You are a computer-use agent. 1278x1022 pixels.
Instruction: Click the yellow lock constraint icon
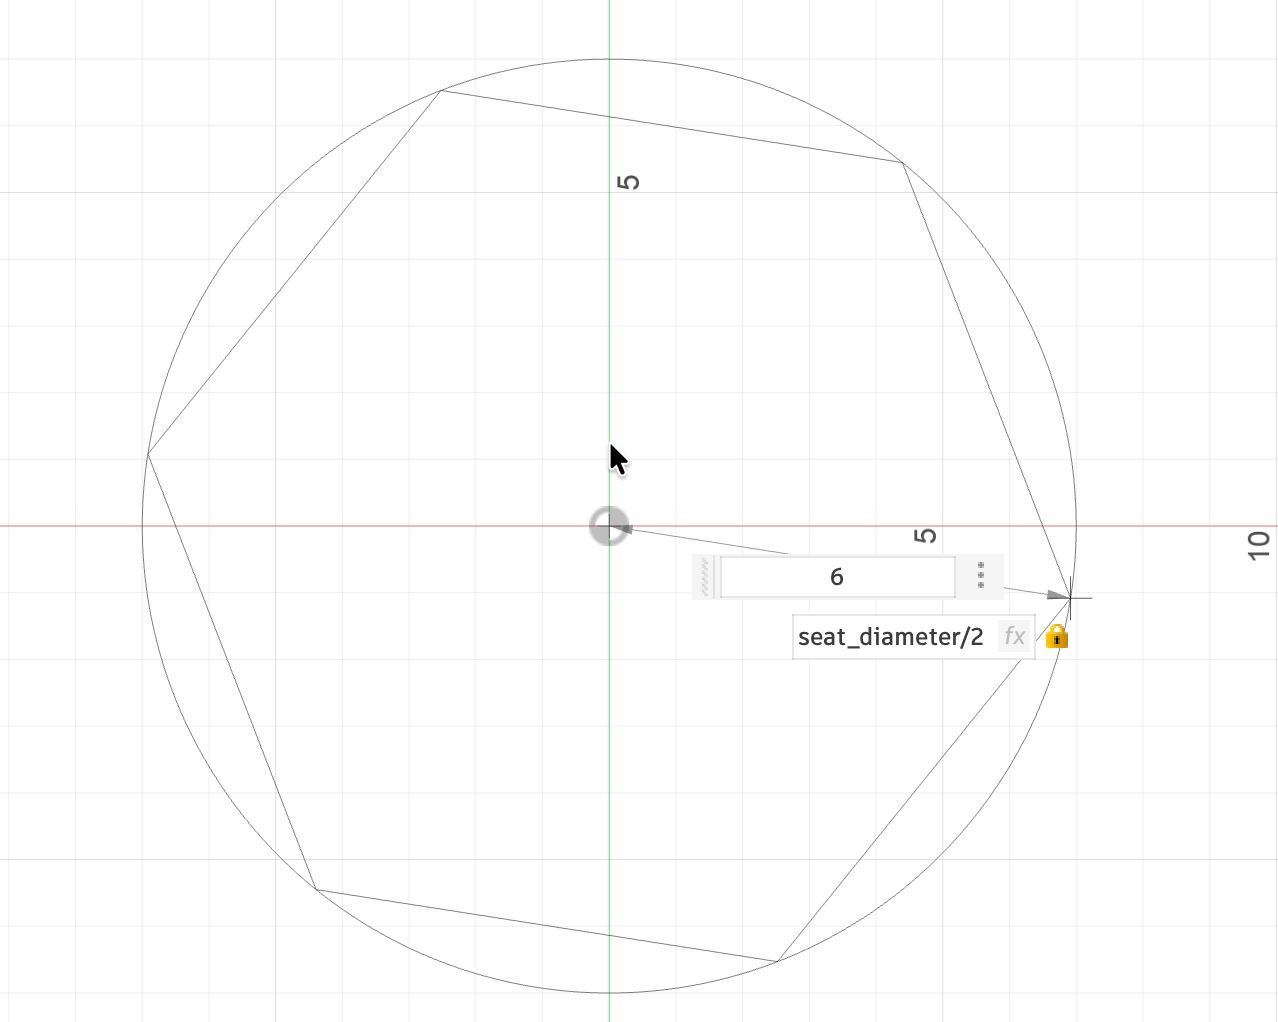[1057, 637]
